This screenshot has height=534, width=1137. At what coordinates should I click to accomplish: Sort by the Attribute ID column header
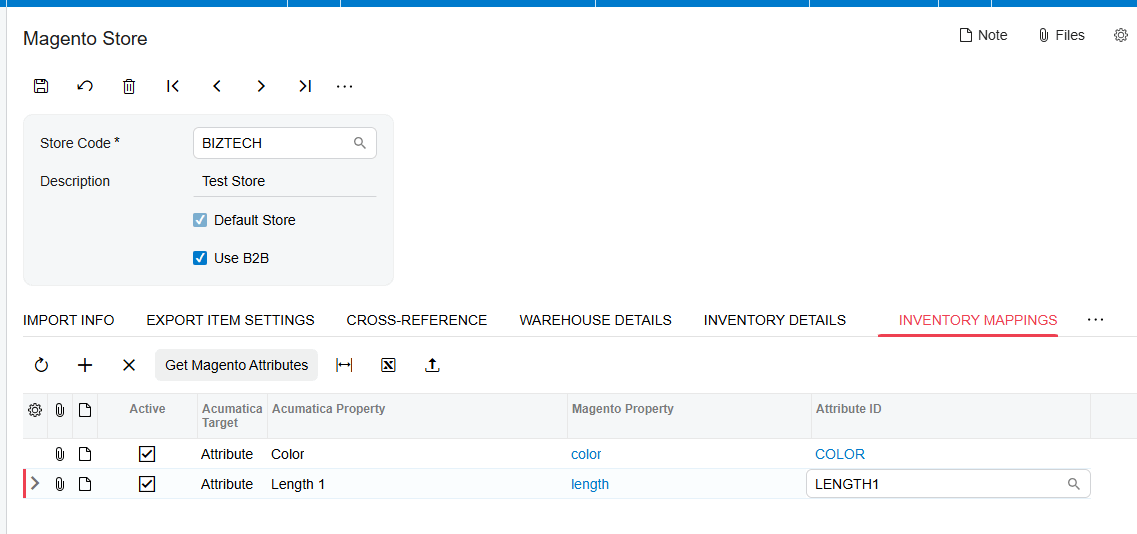tap(951, 409)
